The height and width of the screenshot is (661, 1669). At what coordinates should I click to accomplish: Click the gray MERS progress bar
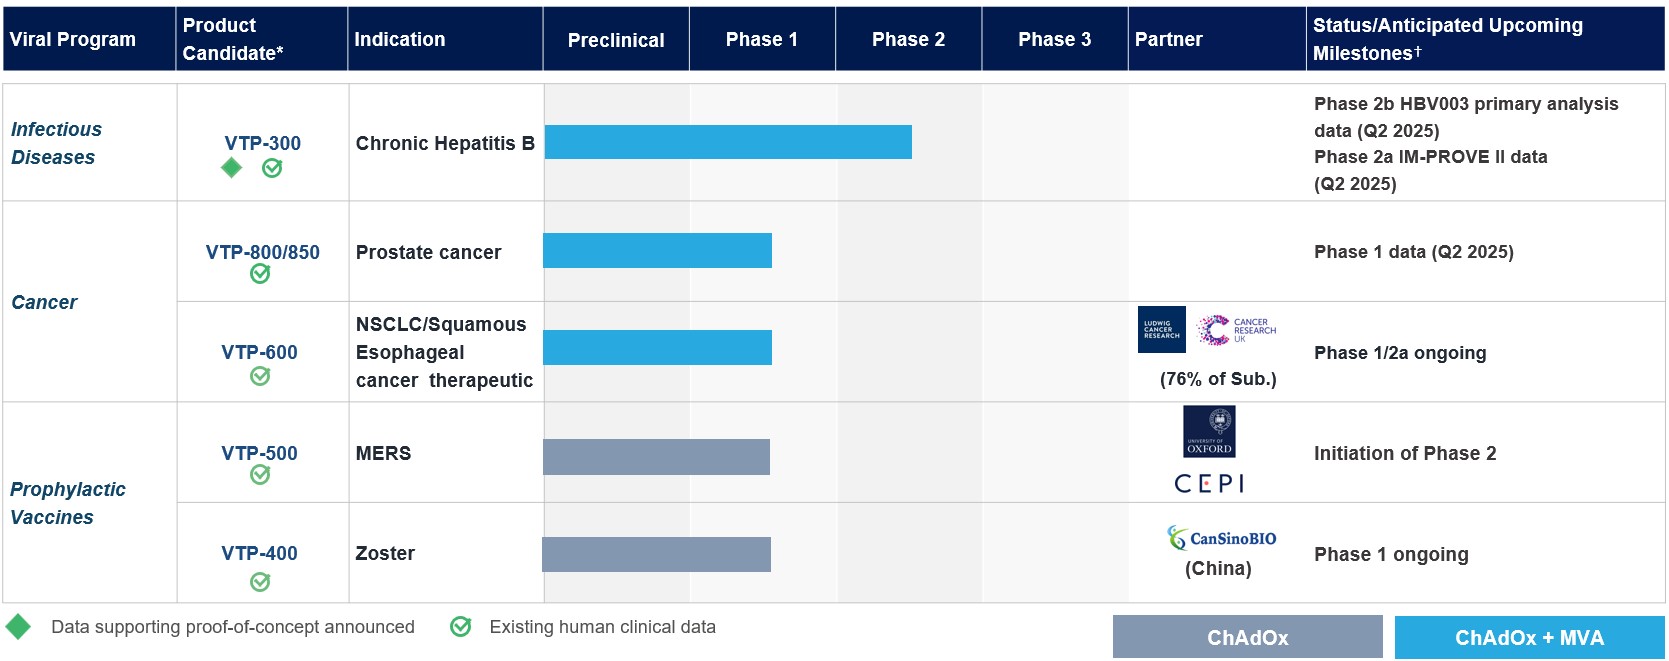[656, 456]
